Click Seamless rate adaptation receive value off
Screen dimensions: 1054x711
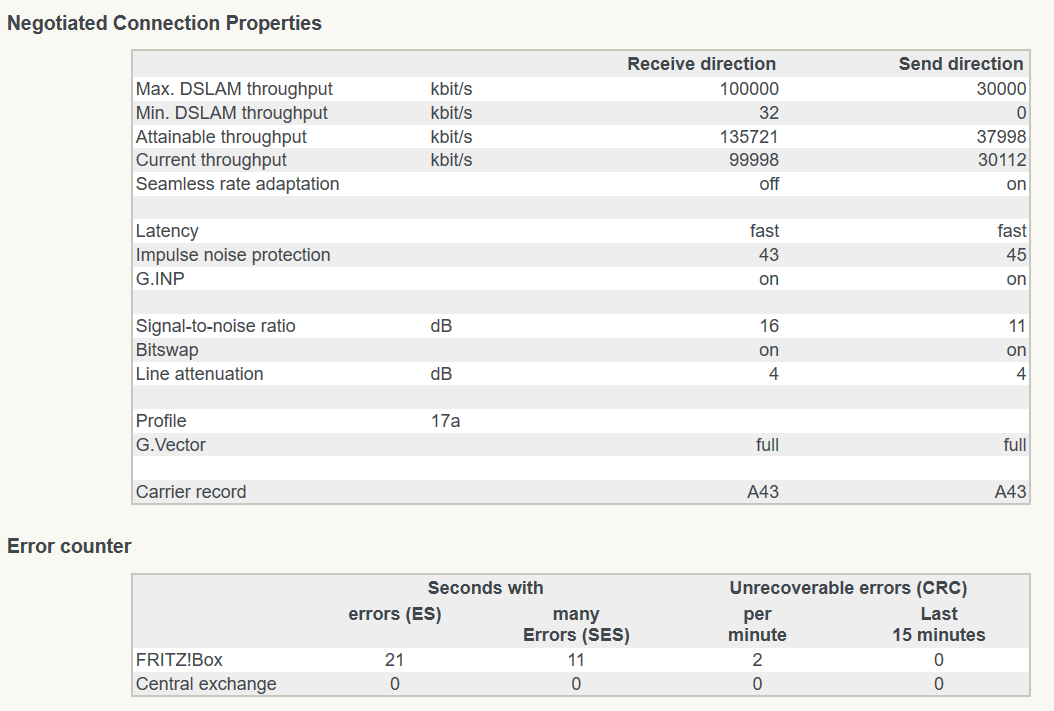[768, 184]
